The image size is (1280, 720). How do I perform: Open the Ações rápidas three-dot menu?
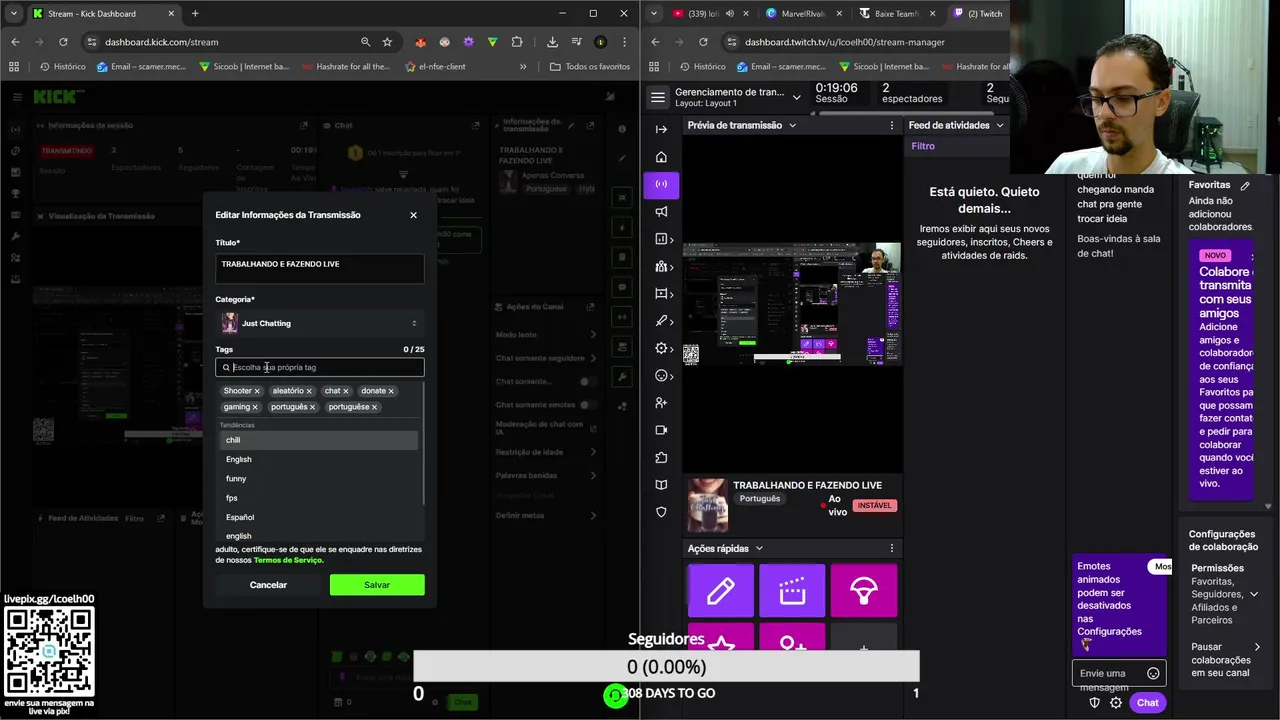(892, 548)
